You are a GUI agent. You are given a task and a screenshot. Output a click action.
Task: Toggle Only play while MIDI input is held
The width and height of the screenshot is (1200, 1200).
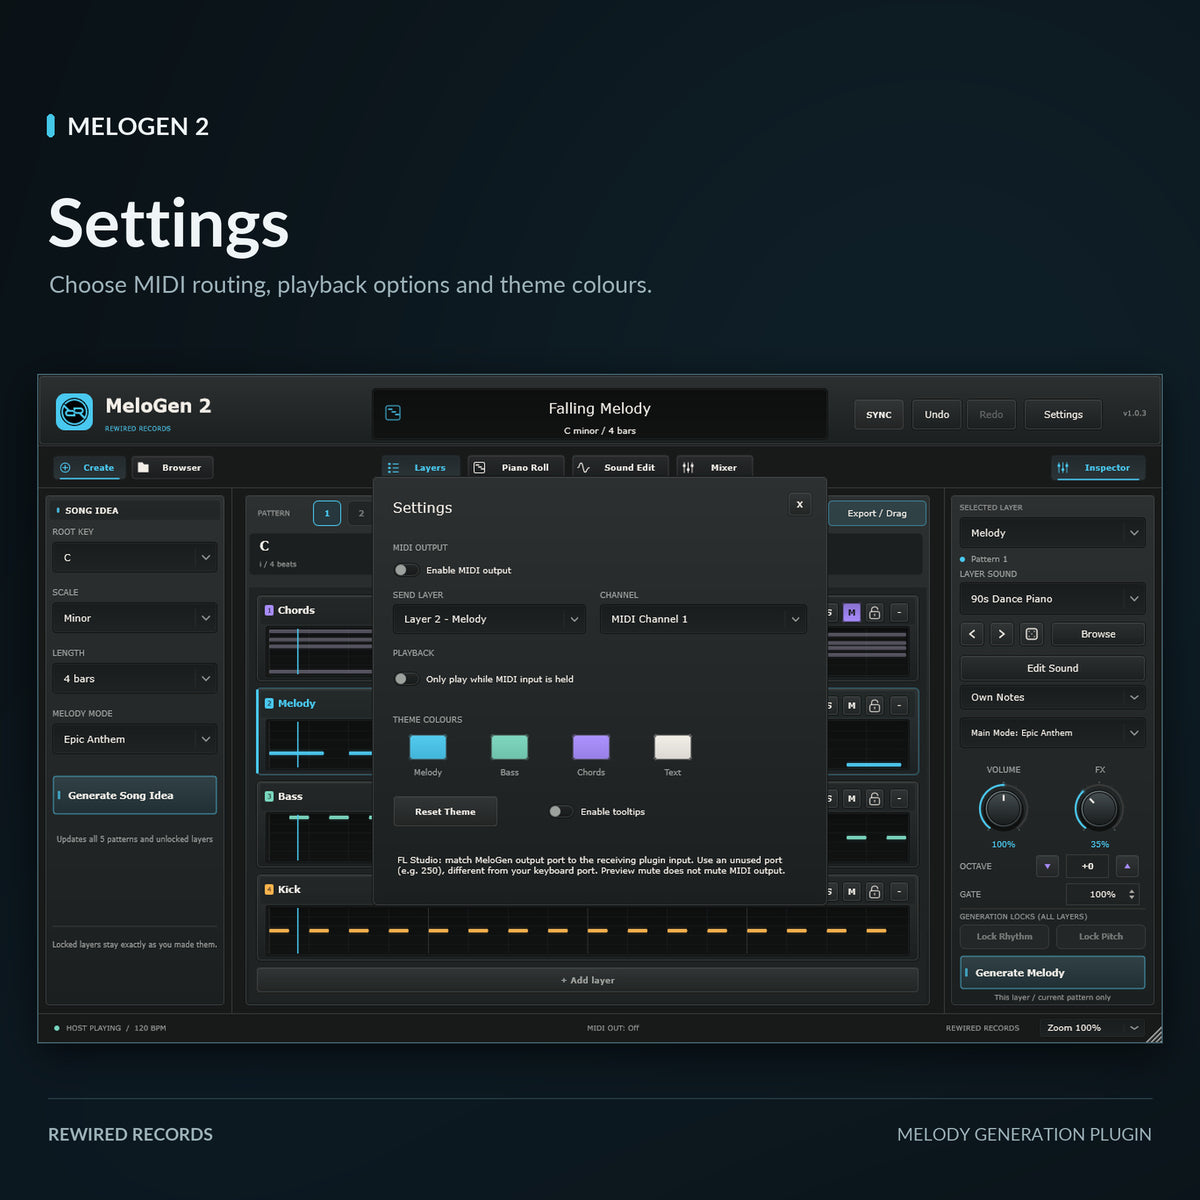point(406,679)
